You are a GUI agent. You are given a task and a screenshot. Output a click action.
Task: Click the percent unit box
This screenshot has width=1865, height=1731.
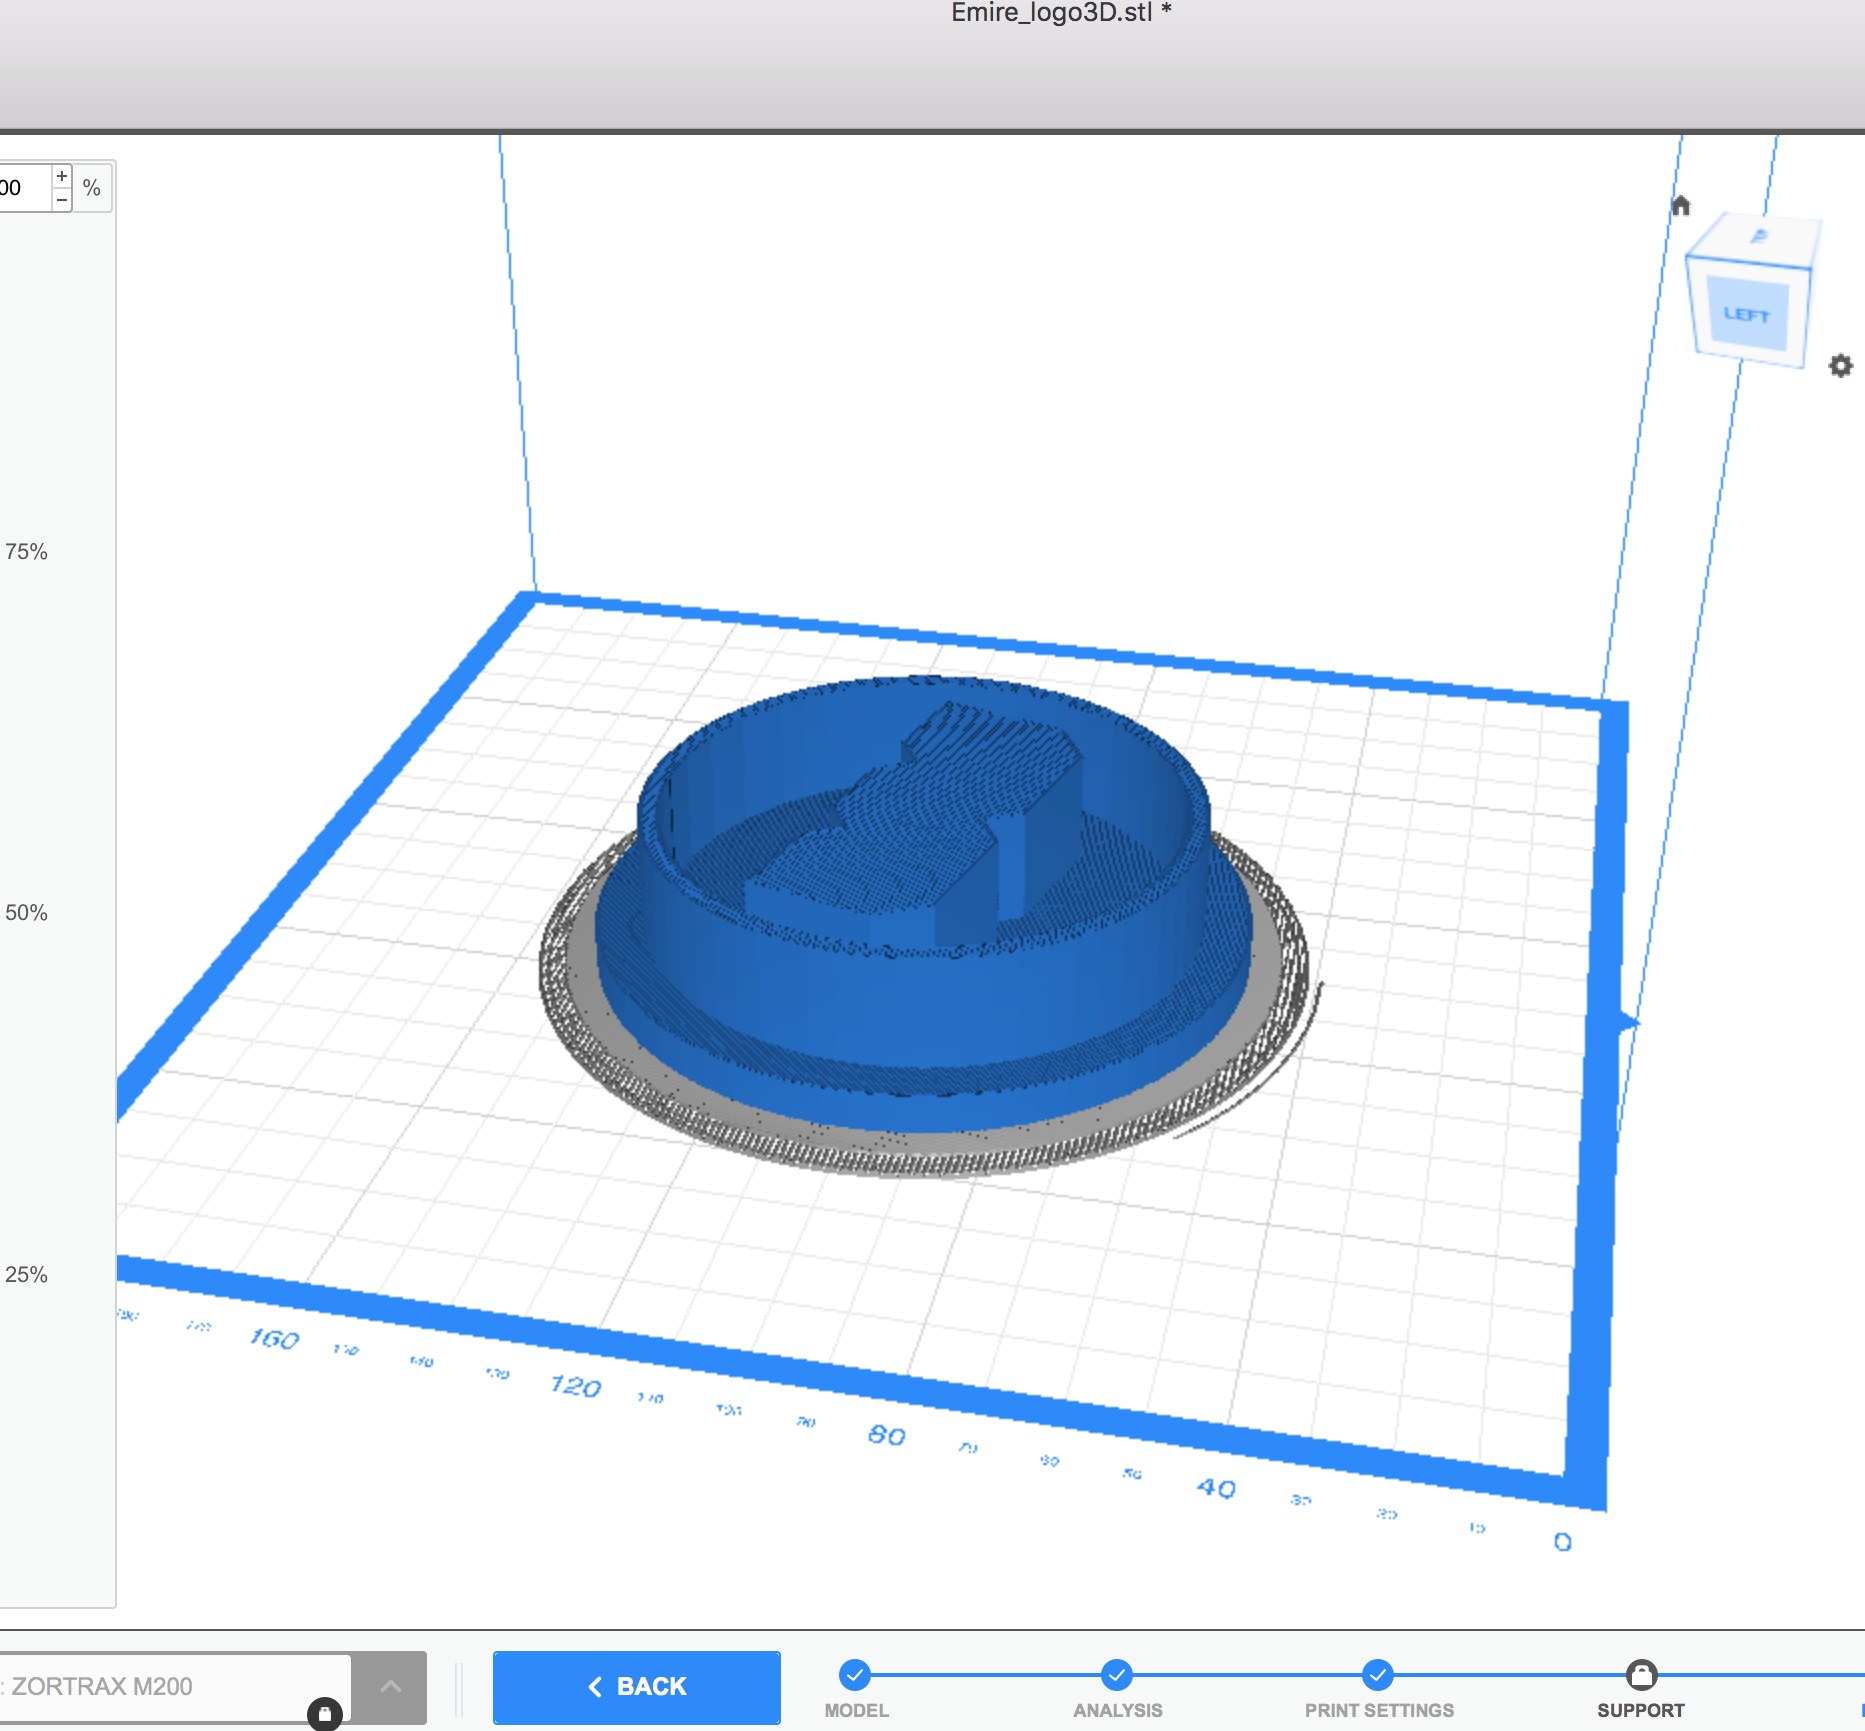pos(92,188)
